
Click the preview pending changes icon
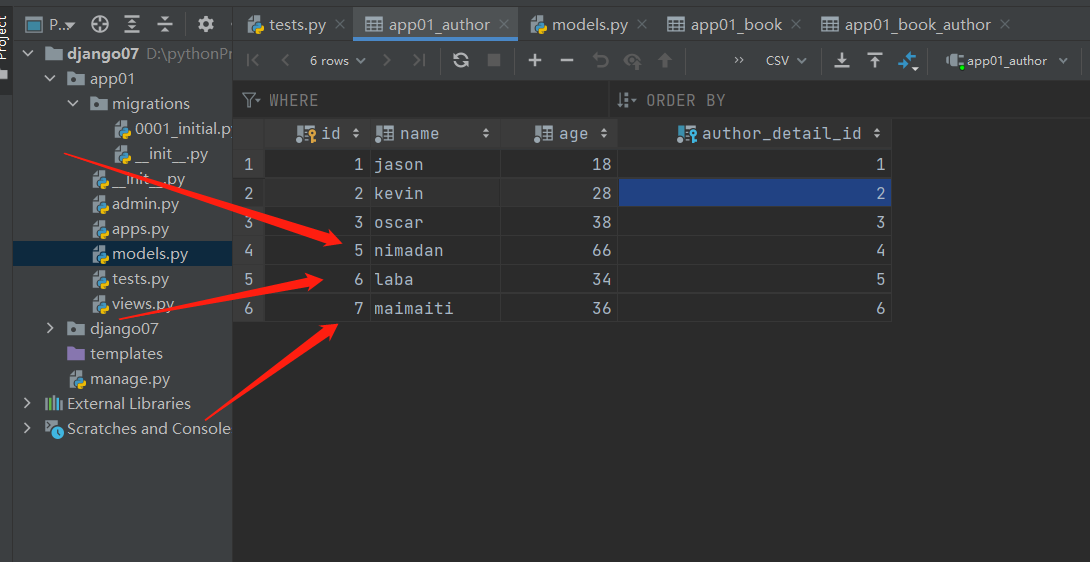(x=633, y=61)
